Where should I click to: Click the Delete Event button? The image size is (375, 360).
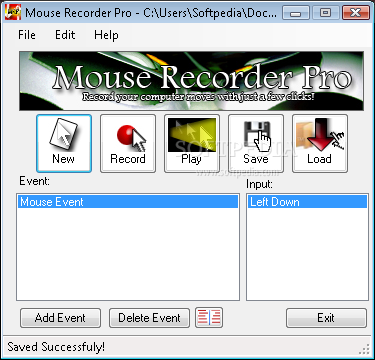149,318
